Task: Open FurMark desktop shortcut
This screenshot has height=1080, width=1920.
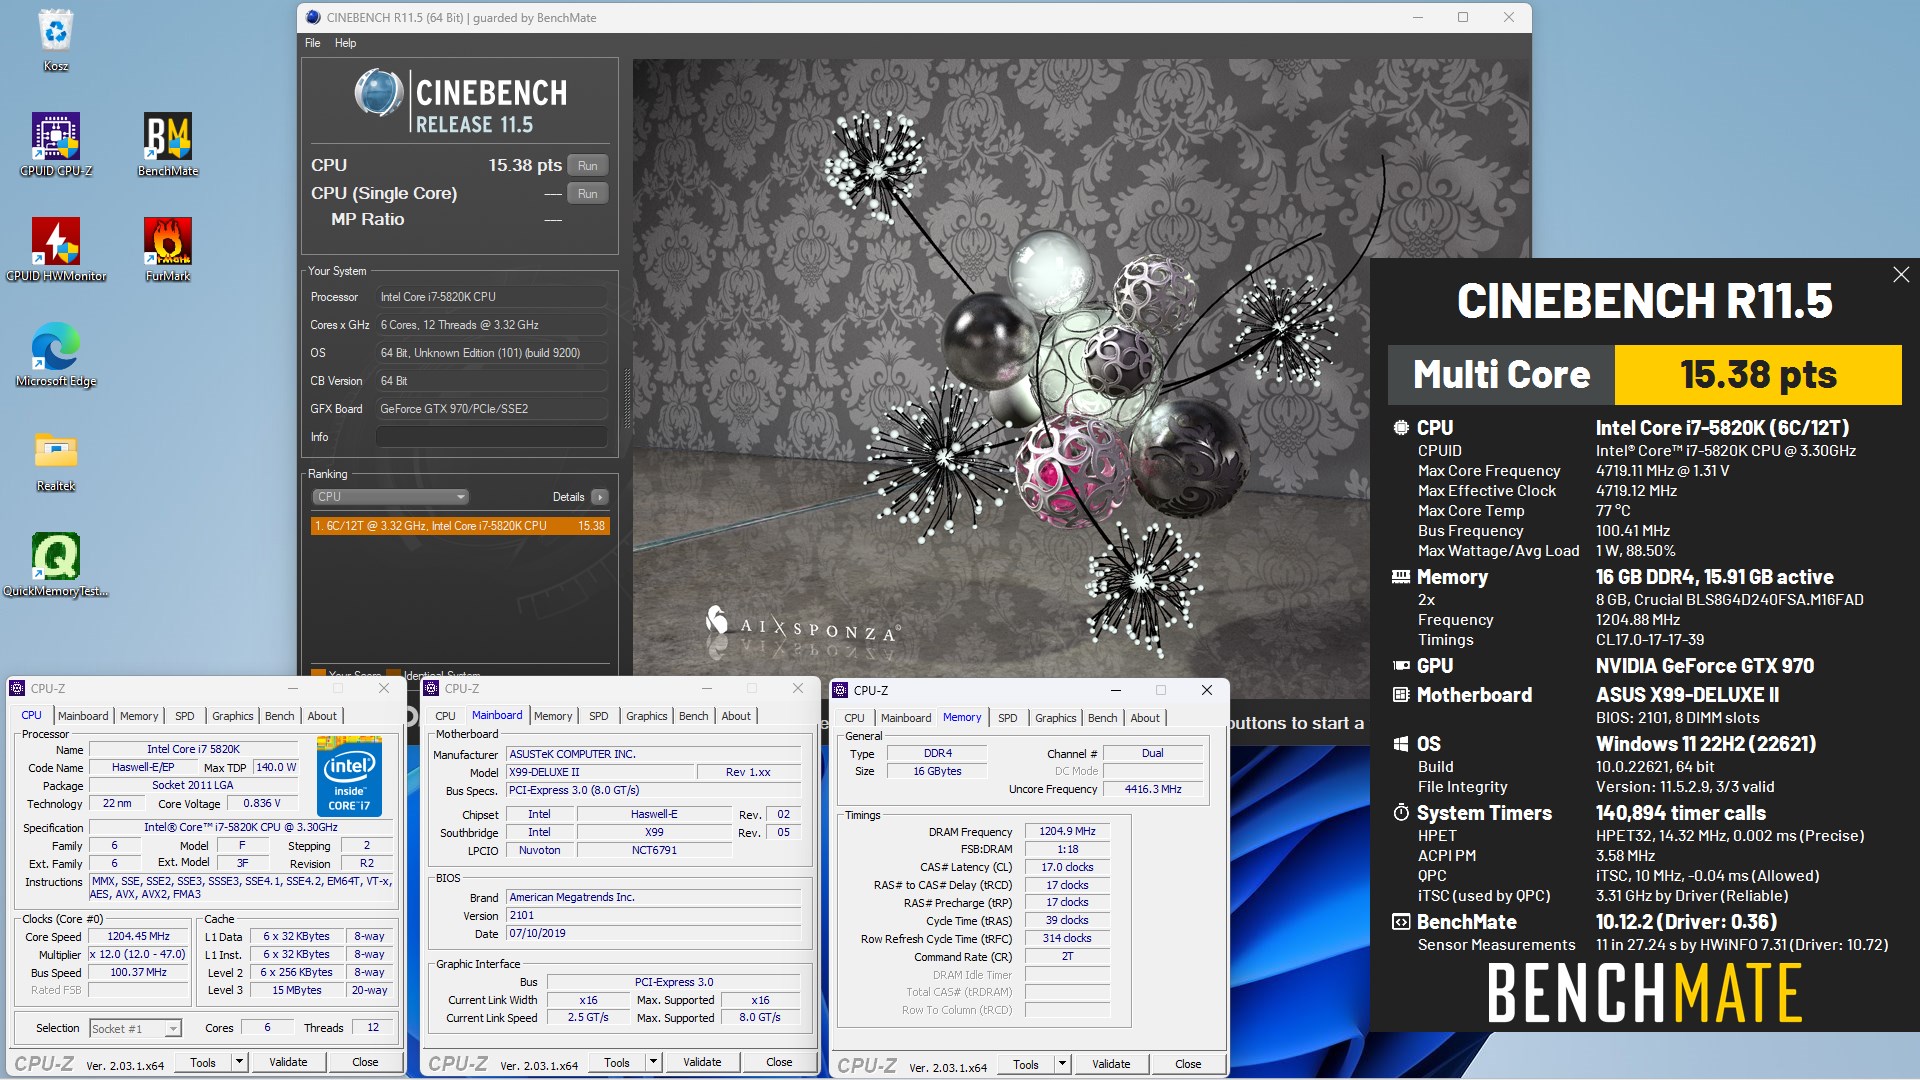Action: coord(168,250)
